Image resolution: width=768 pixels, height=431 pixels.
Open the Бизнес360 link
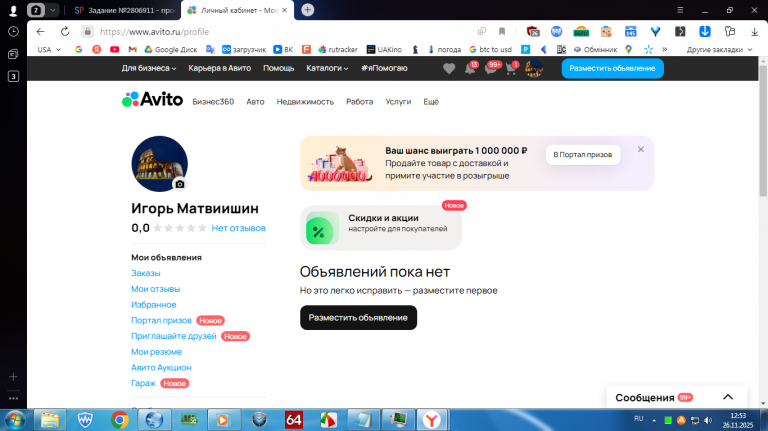(x=213, y=101)
